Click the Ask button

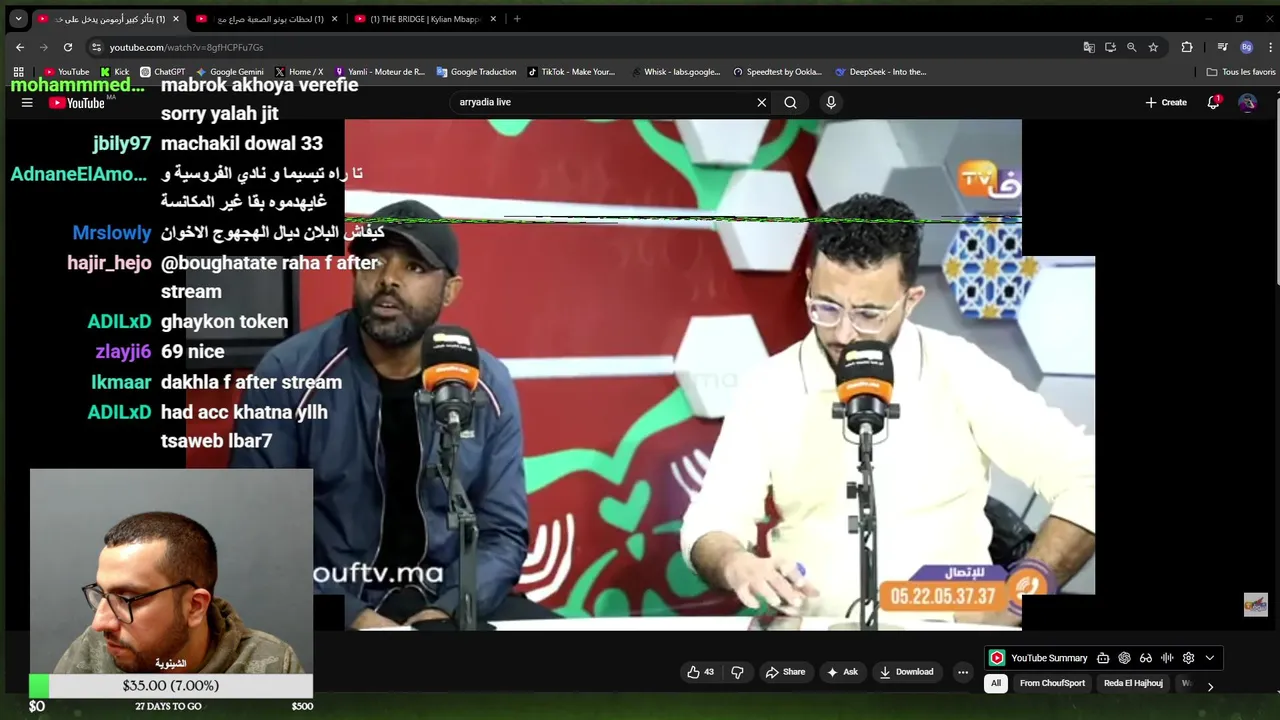coord(842,672)
